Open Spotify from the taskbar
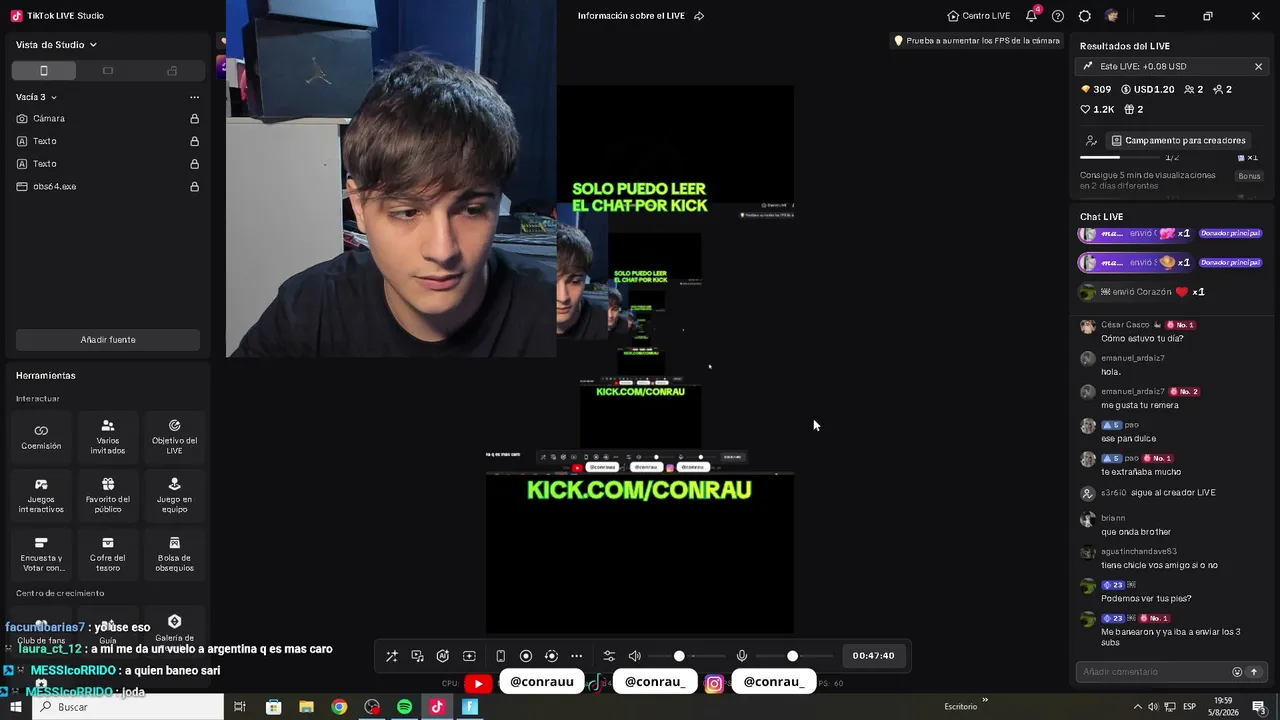Image resolution: width=1280 pixels, height=720 pixels. click(404, 707)
